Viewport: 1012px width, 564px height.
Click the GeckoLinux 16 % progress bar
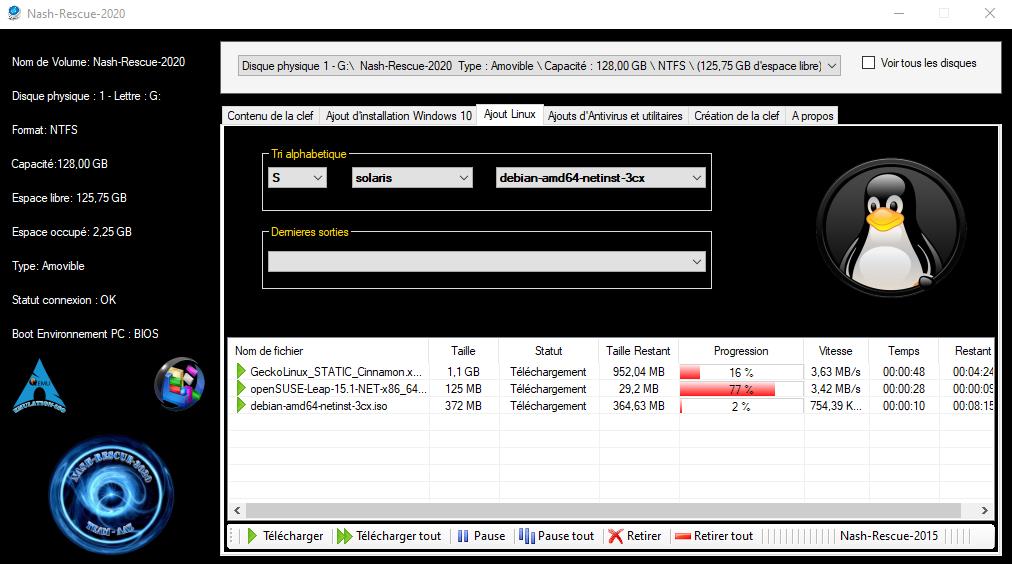[741, 372]
